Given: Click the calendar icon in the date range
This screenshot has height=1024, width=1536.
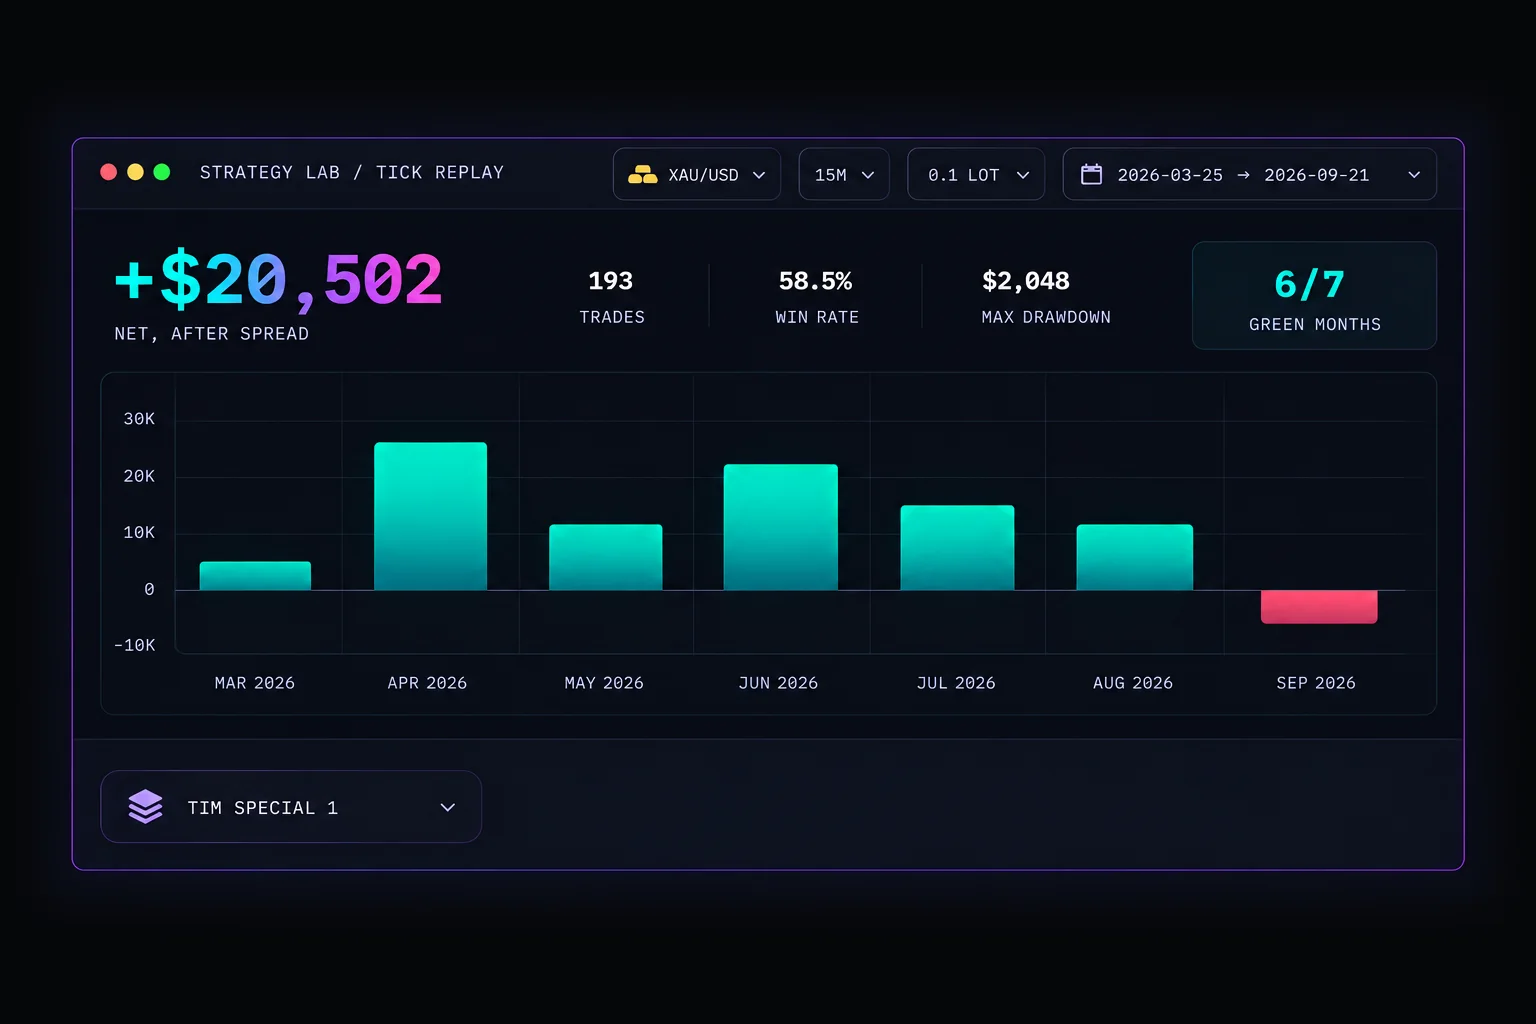Looking at the screenshot, I should (1092, 175).
